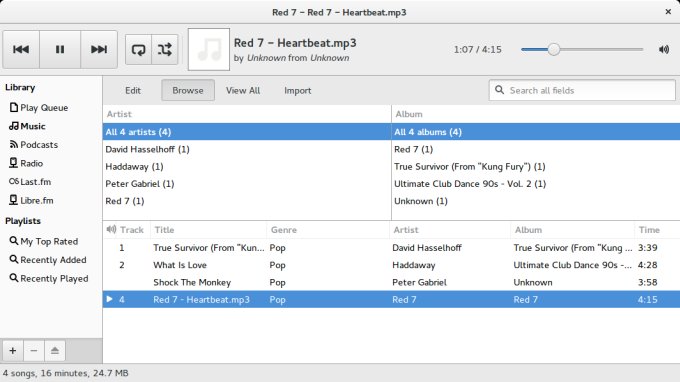Image resolution: width=680 pixels, height=382 pixels.
Task: Open Recently Played playlist
Action: tap(49, 278)
